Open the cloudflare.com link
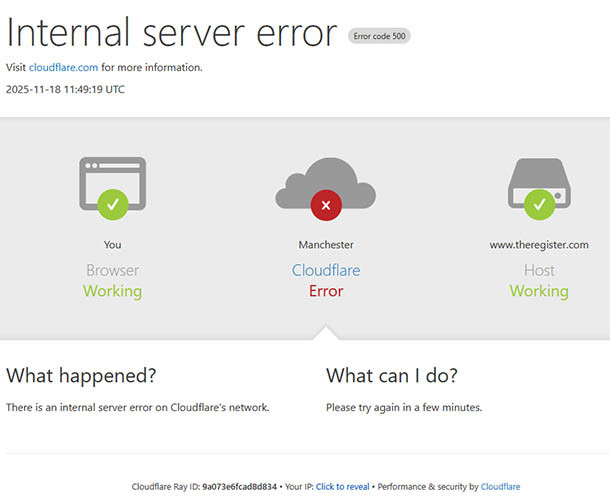 (63, 67)
